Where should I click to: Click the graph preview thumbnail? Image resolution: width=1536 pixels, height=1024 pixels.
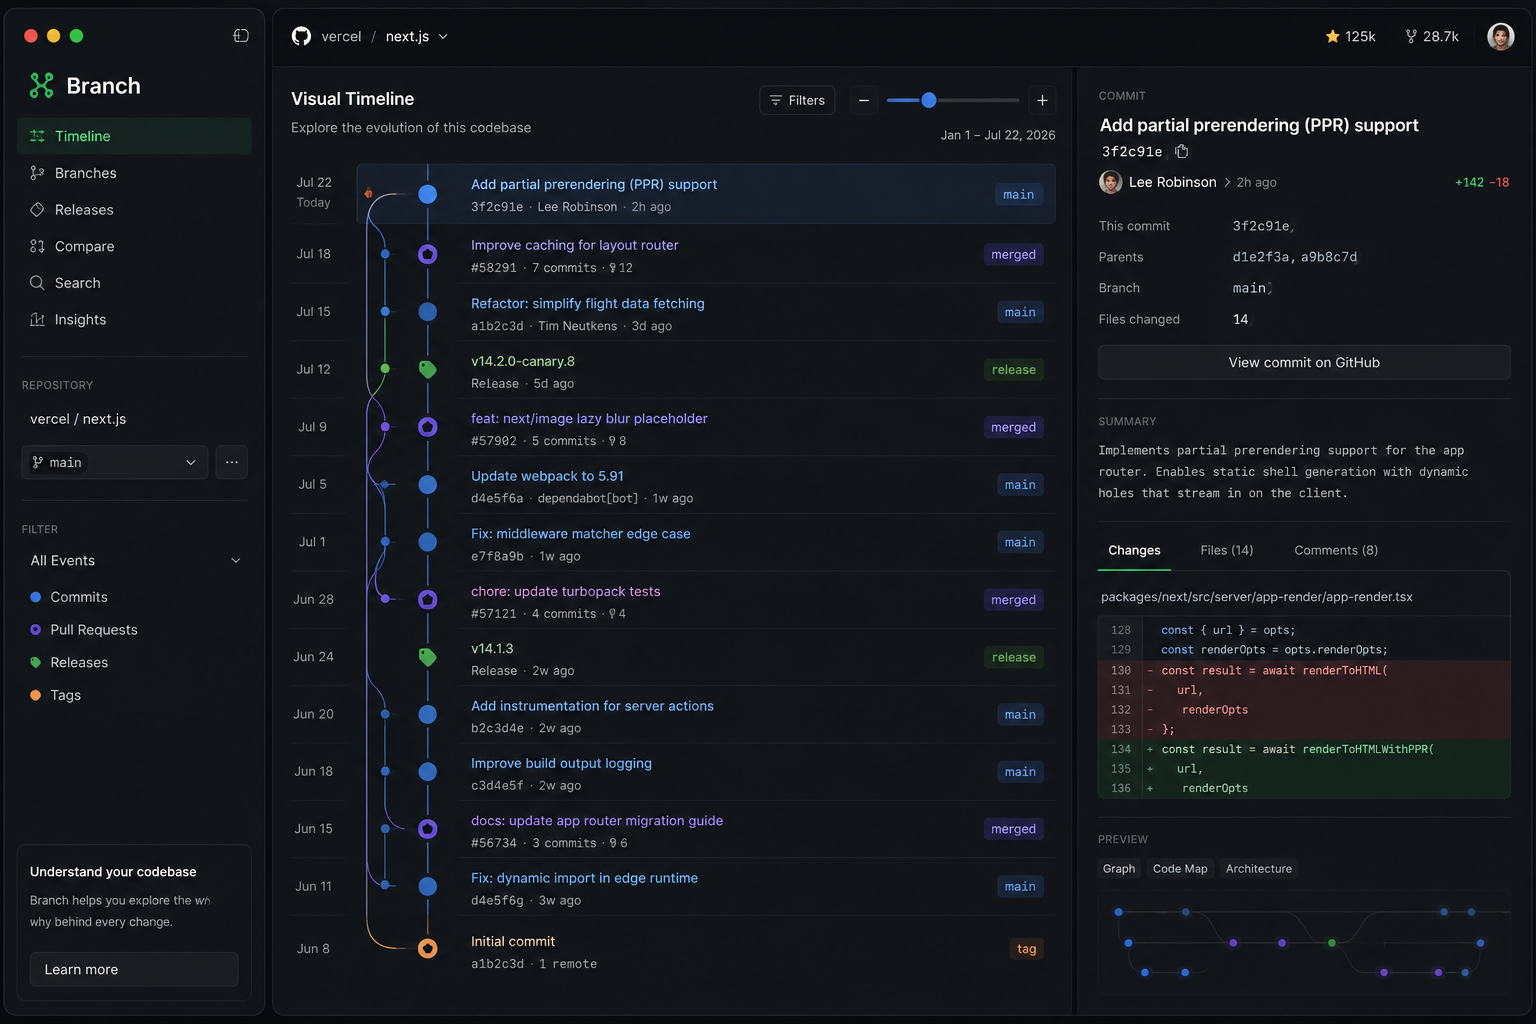[x=1304, y=942]
